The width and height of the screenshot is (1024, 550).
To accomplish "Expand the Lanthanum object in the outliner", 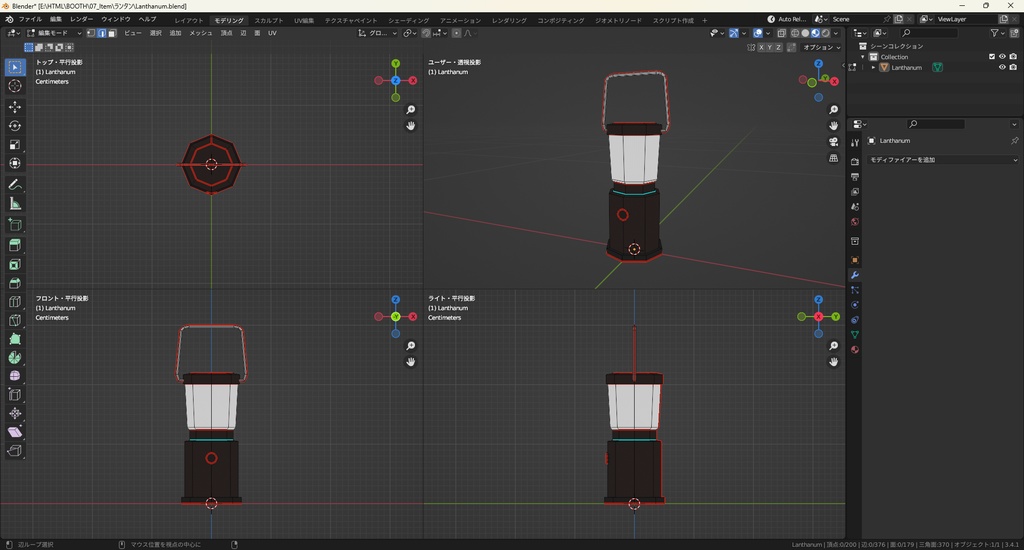I will 874,68.
